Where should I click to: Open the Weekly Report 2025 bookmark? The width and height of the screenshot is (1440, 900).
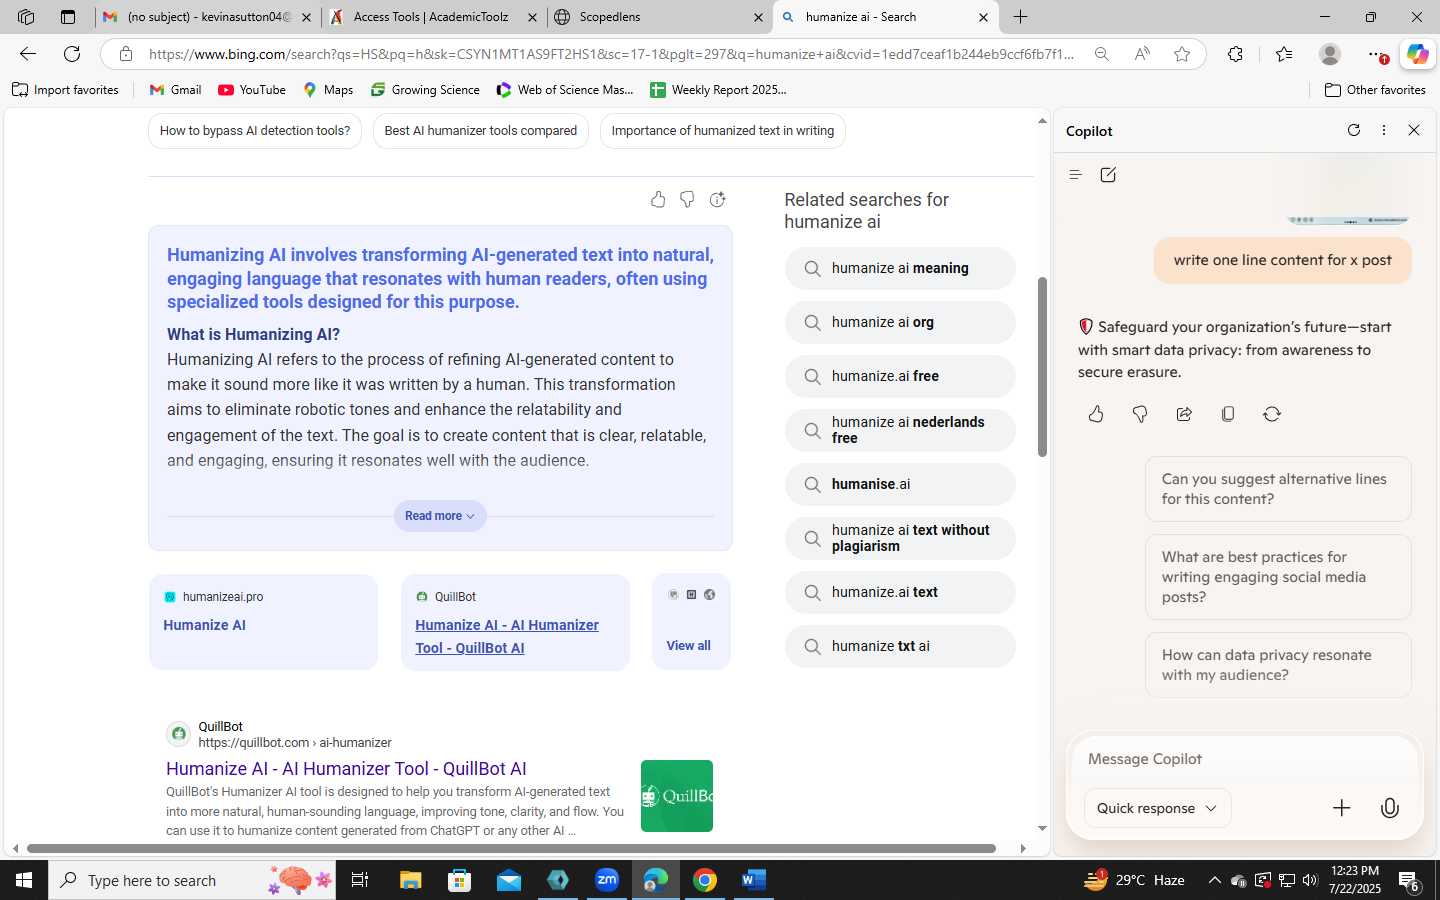(x=718, y=90)
